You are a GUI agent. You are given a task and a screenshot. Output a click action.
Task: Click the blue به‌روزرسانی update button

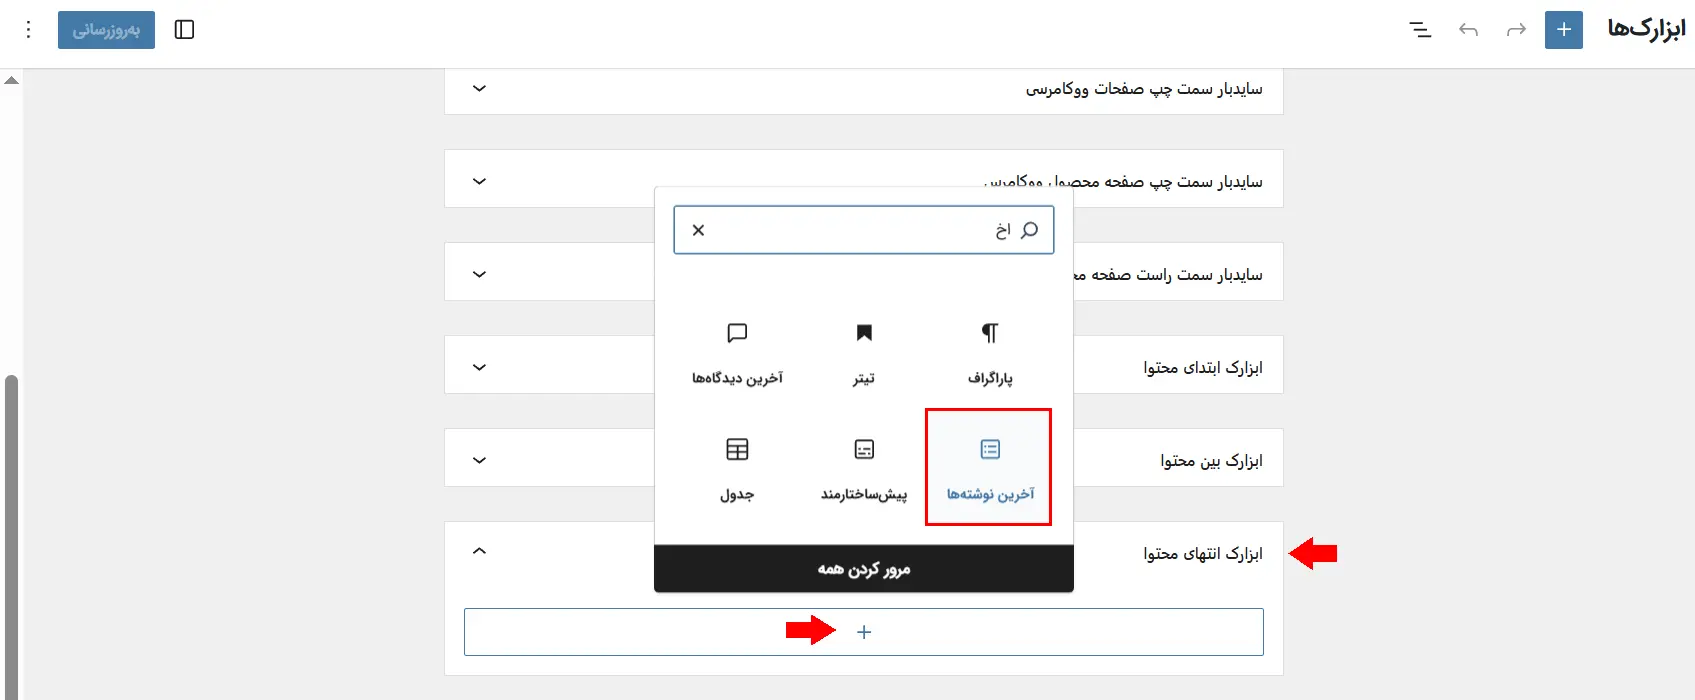point(106,30)
